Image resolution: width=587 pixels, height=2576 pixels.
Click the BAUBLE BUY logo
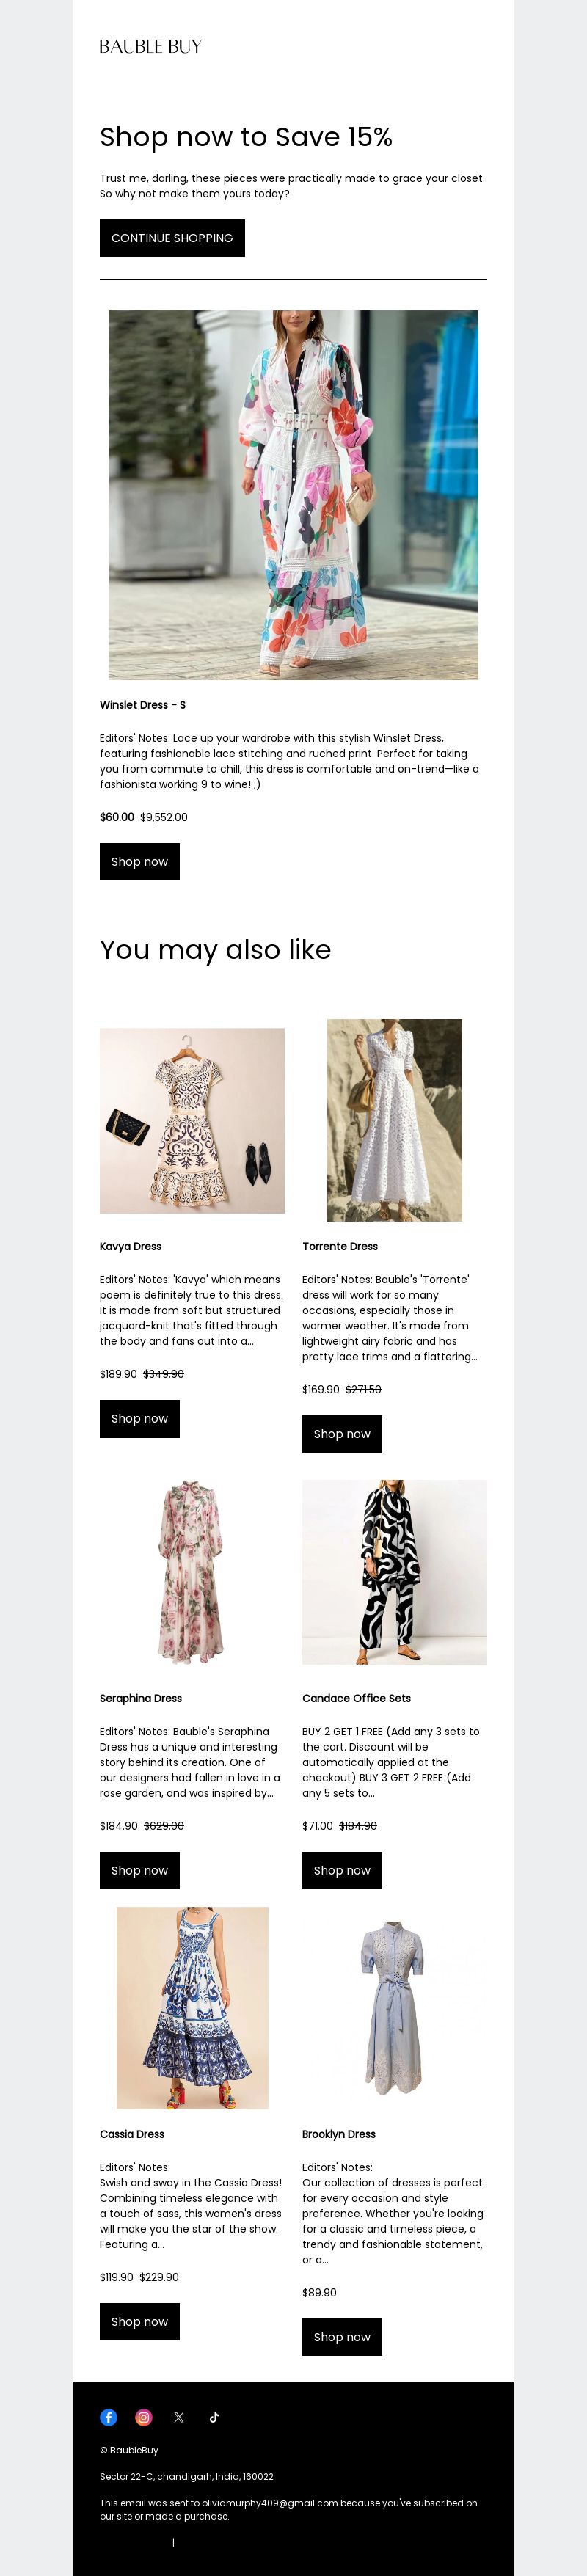pos(150,46)
